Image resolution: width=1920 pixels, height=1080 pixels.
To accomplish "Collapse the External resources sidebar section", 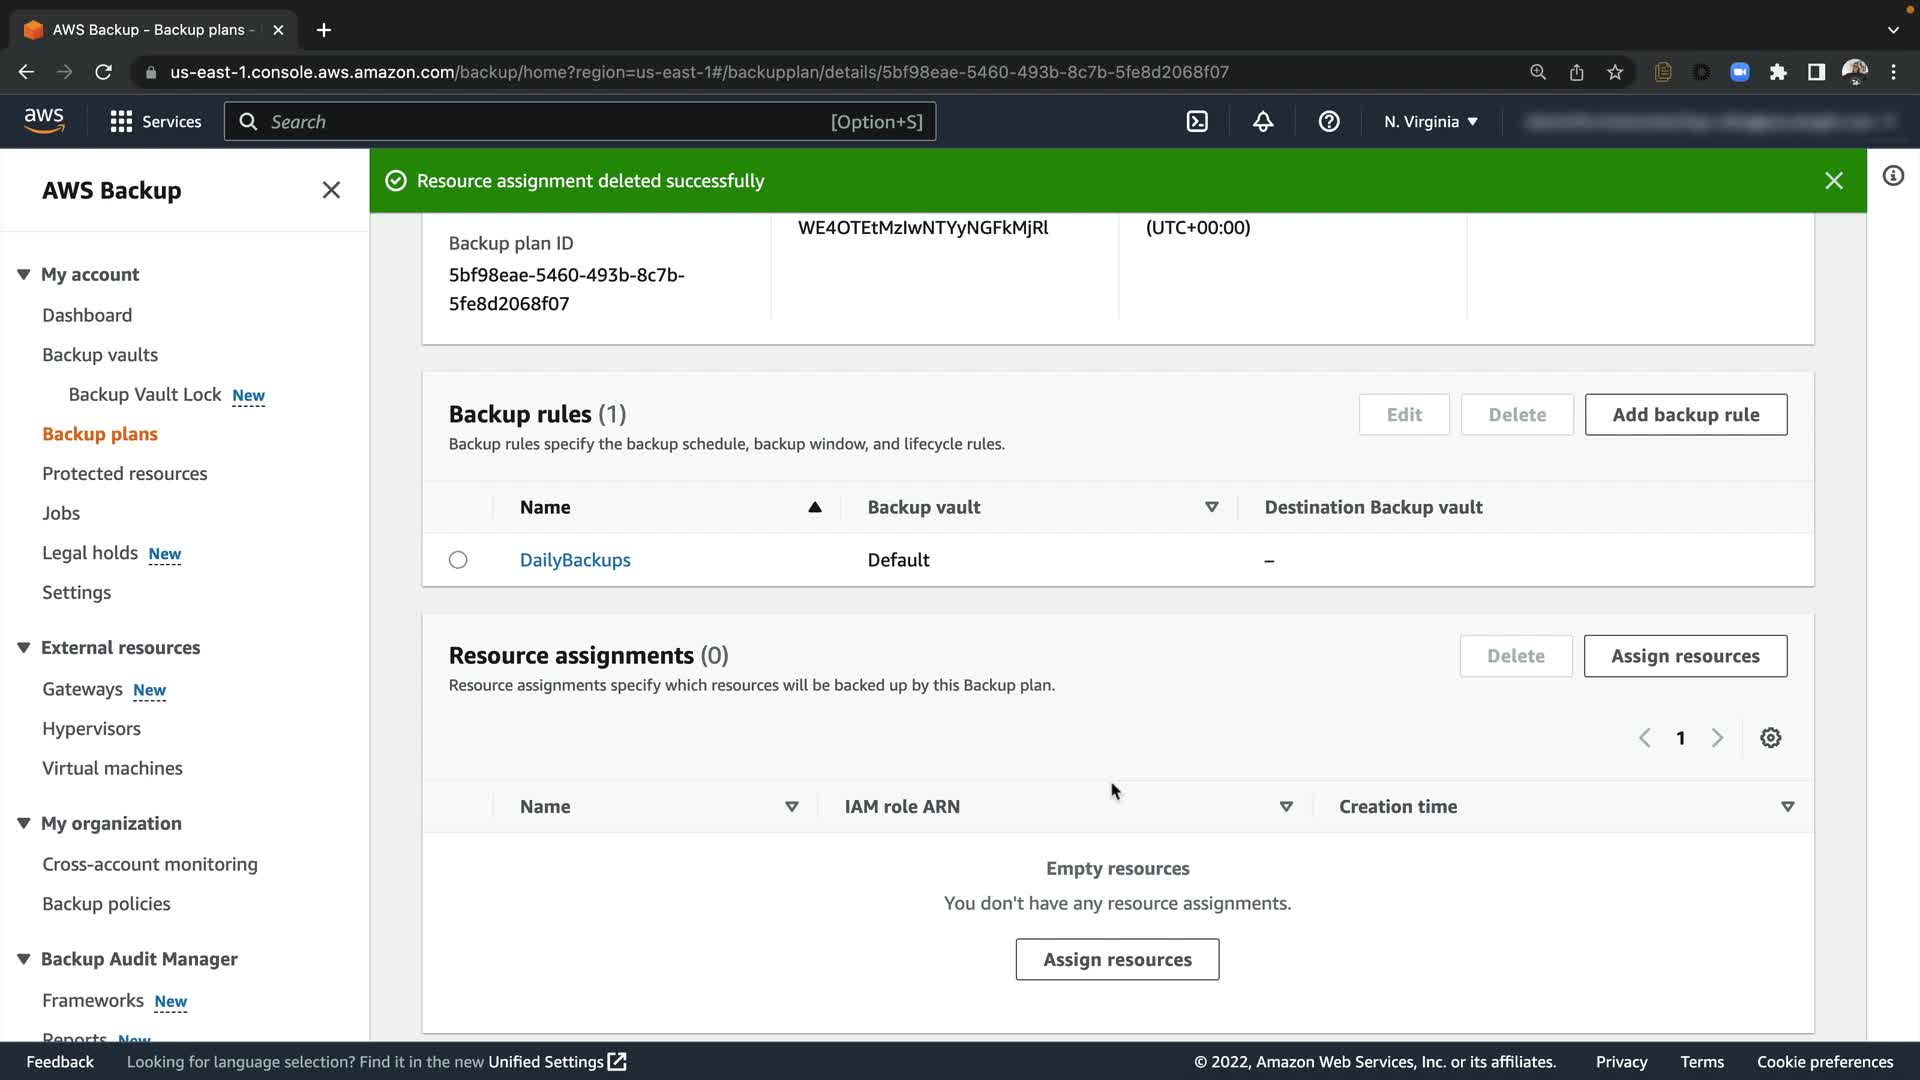I will [24, 648].
